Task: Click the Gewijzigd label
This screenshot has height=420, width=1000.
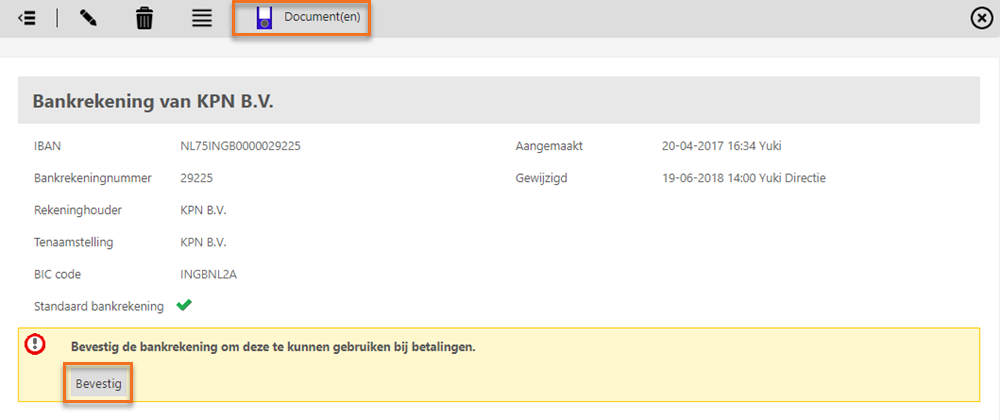Action: click(x=541, y=178)
